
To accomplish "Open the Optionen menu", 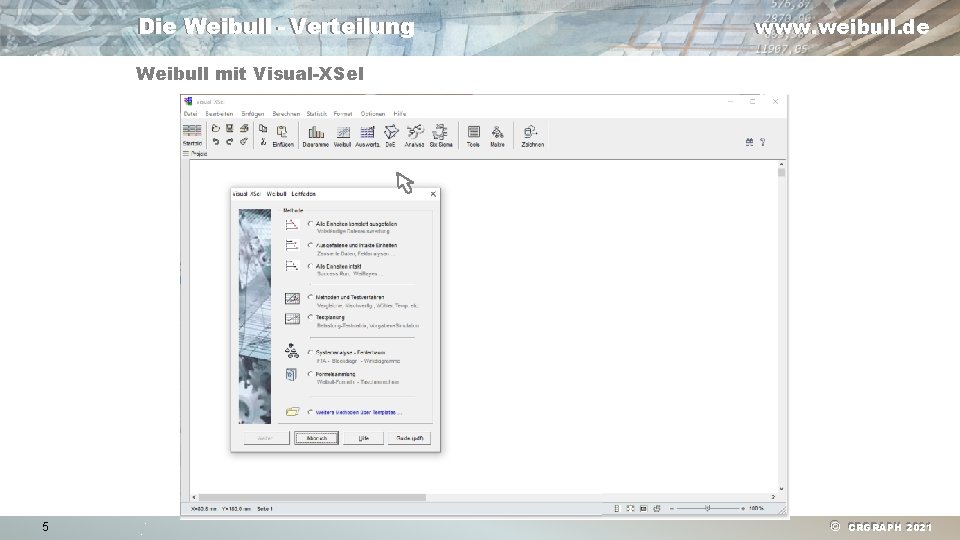I will [x=373, y=114].
